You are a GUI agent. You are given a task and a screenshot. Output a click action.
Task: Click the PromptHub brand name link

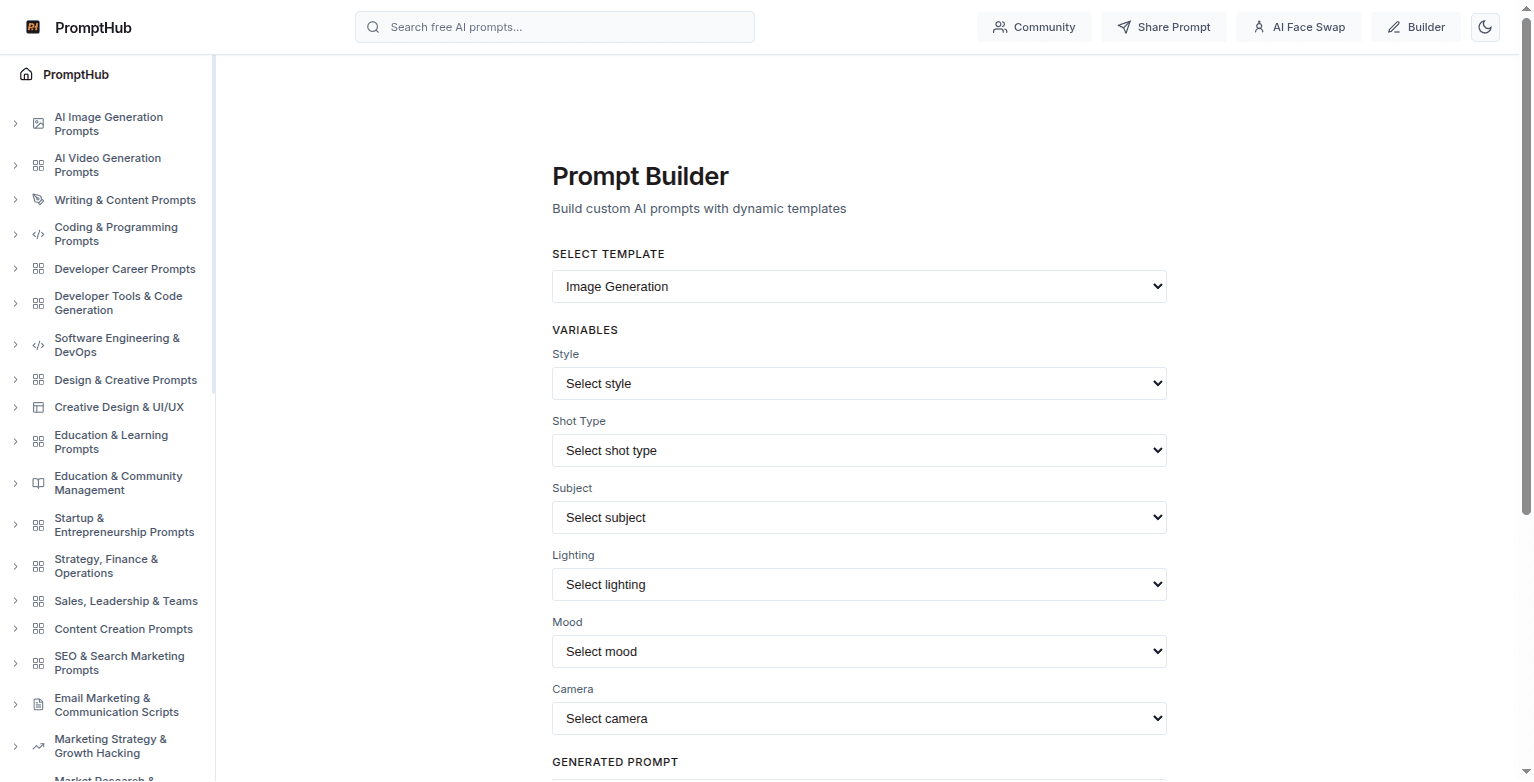tap(93, 28)
